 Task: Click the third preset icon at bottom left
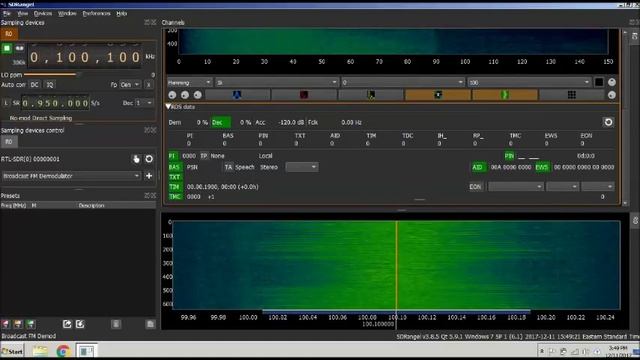pos(31,324)
